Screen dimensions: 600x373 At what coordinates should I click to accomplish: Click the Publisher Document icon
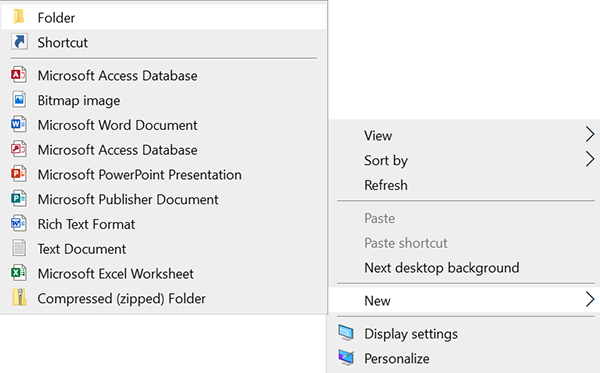(x=19, y=199)
